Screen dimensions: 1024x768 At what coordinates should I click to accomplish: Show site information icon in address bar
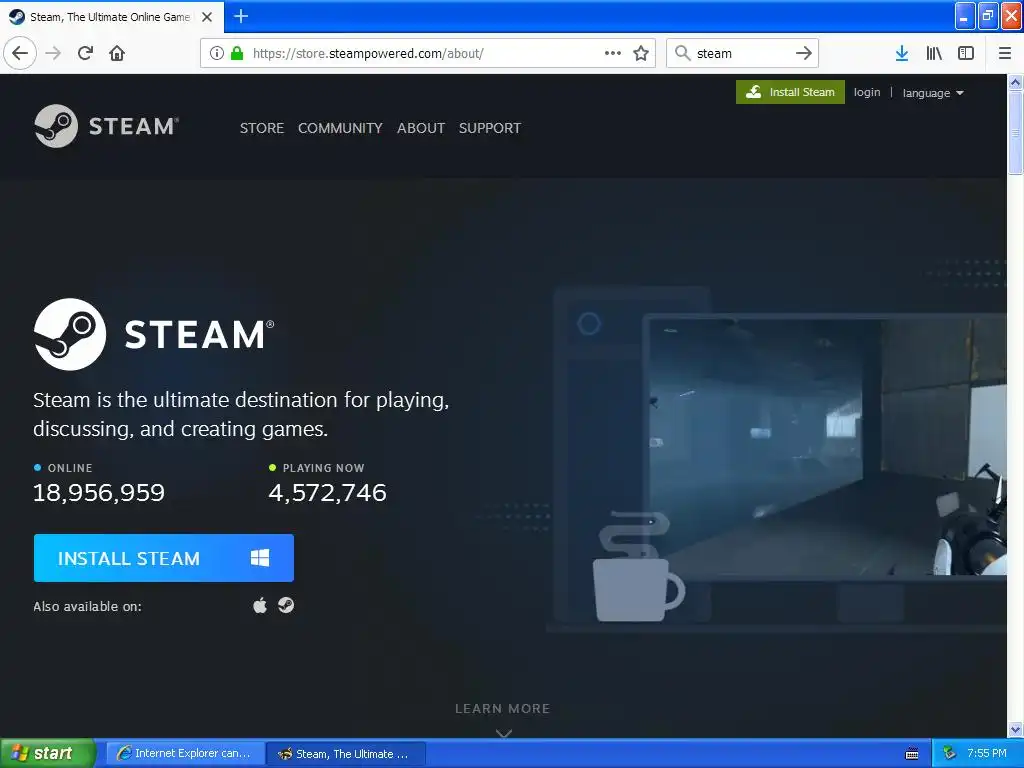tap(217, 54)
